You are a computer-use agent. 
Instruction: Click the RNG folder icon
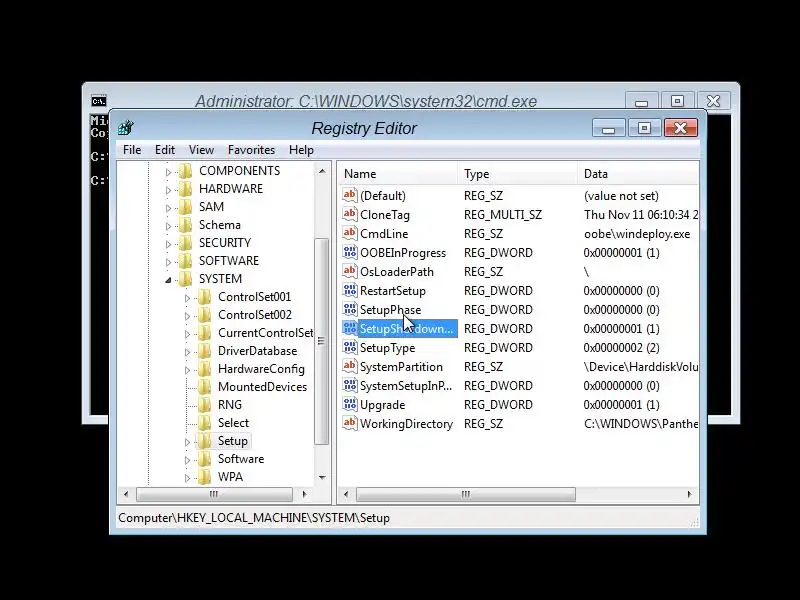(205, 405)
